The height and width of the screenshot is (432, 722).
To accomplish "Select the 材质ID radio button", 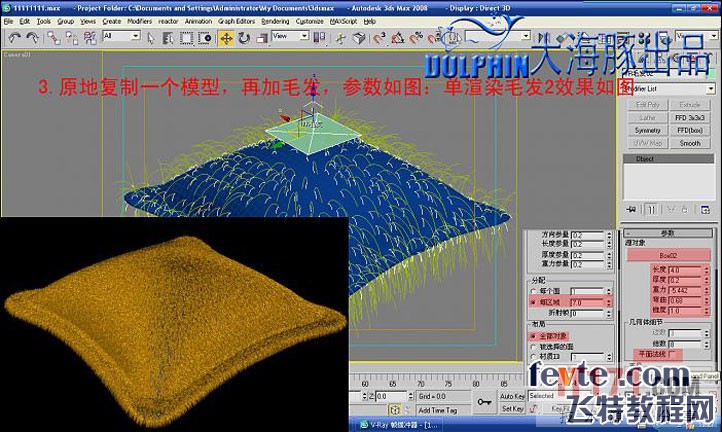I will [x=534, y=357].
